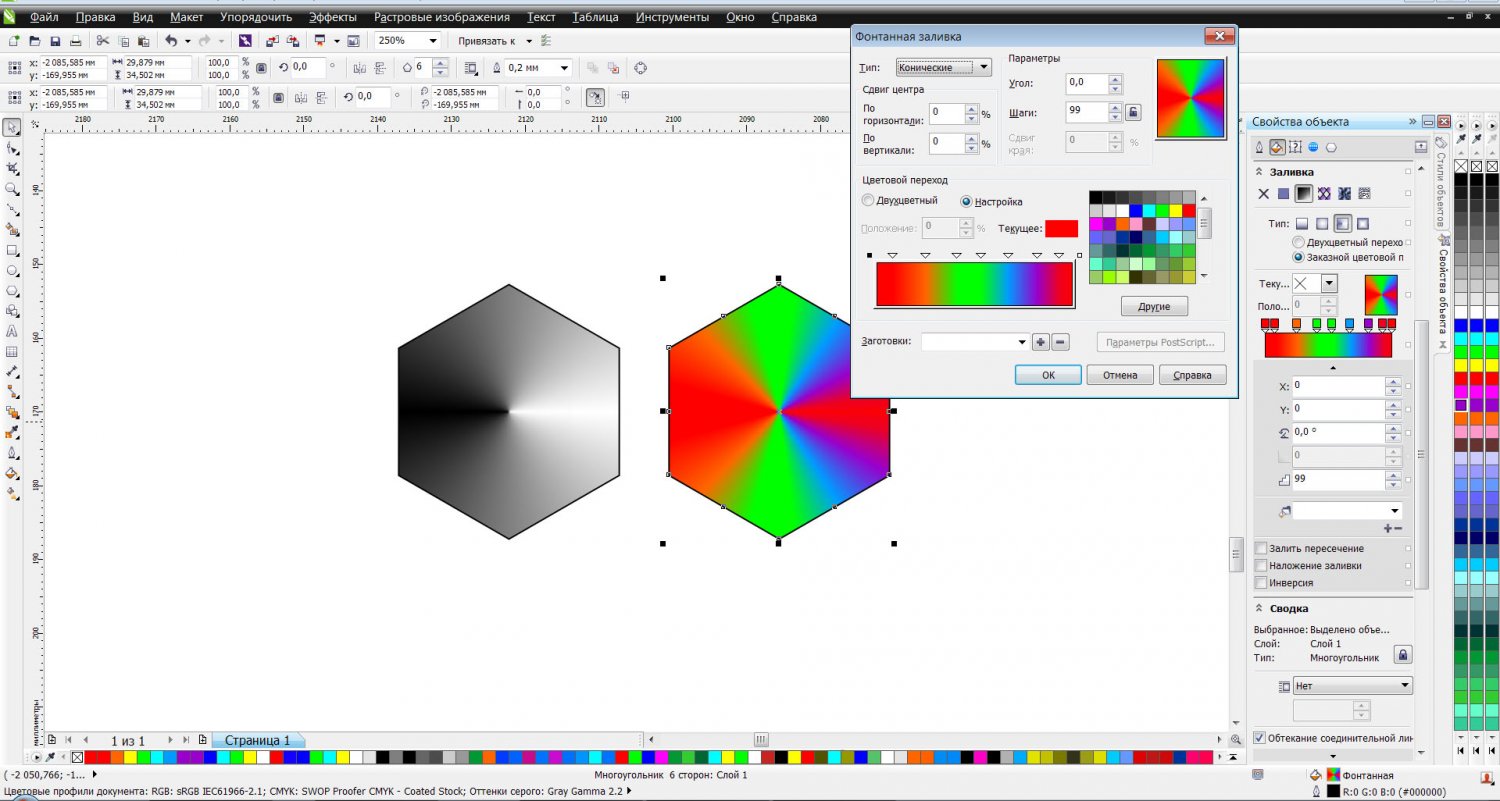Select the Ellipse tool
This screenshot has height=801, width=1500.
(x=12, y=271)
